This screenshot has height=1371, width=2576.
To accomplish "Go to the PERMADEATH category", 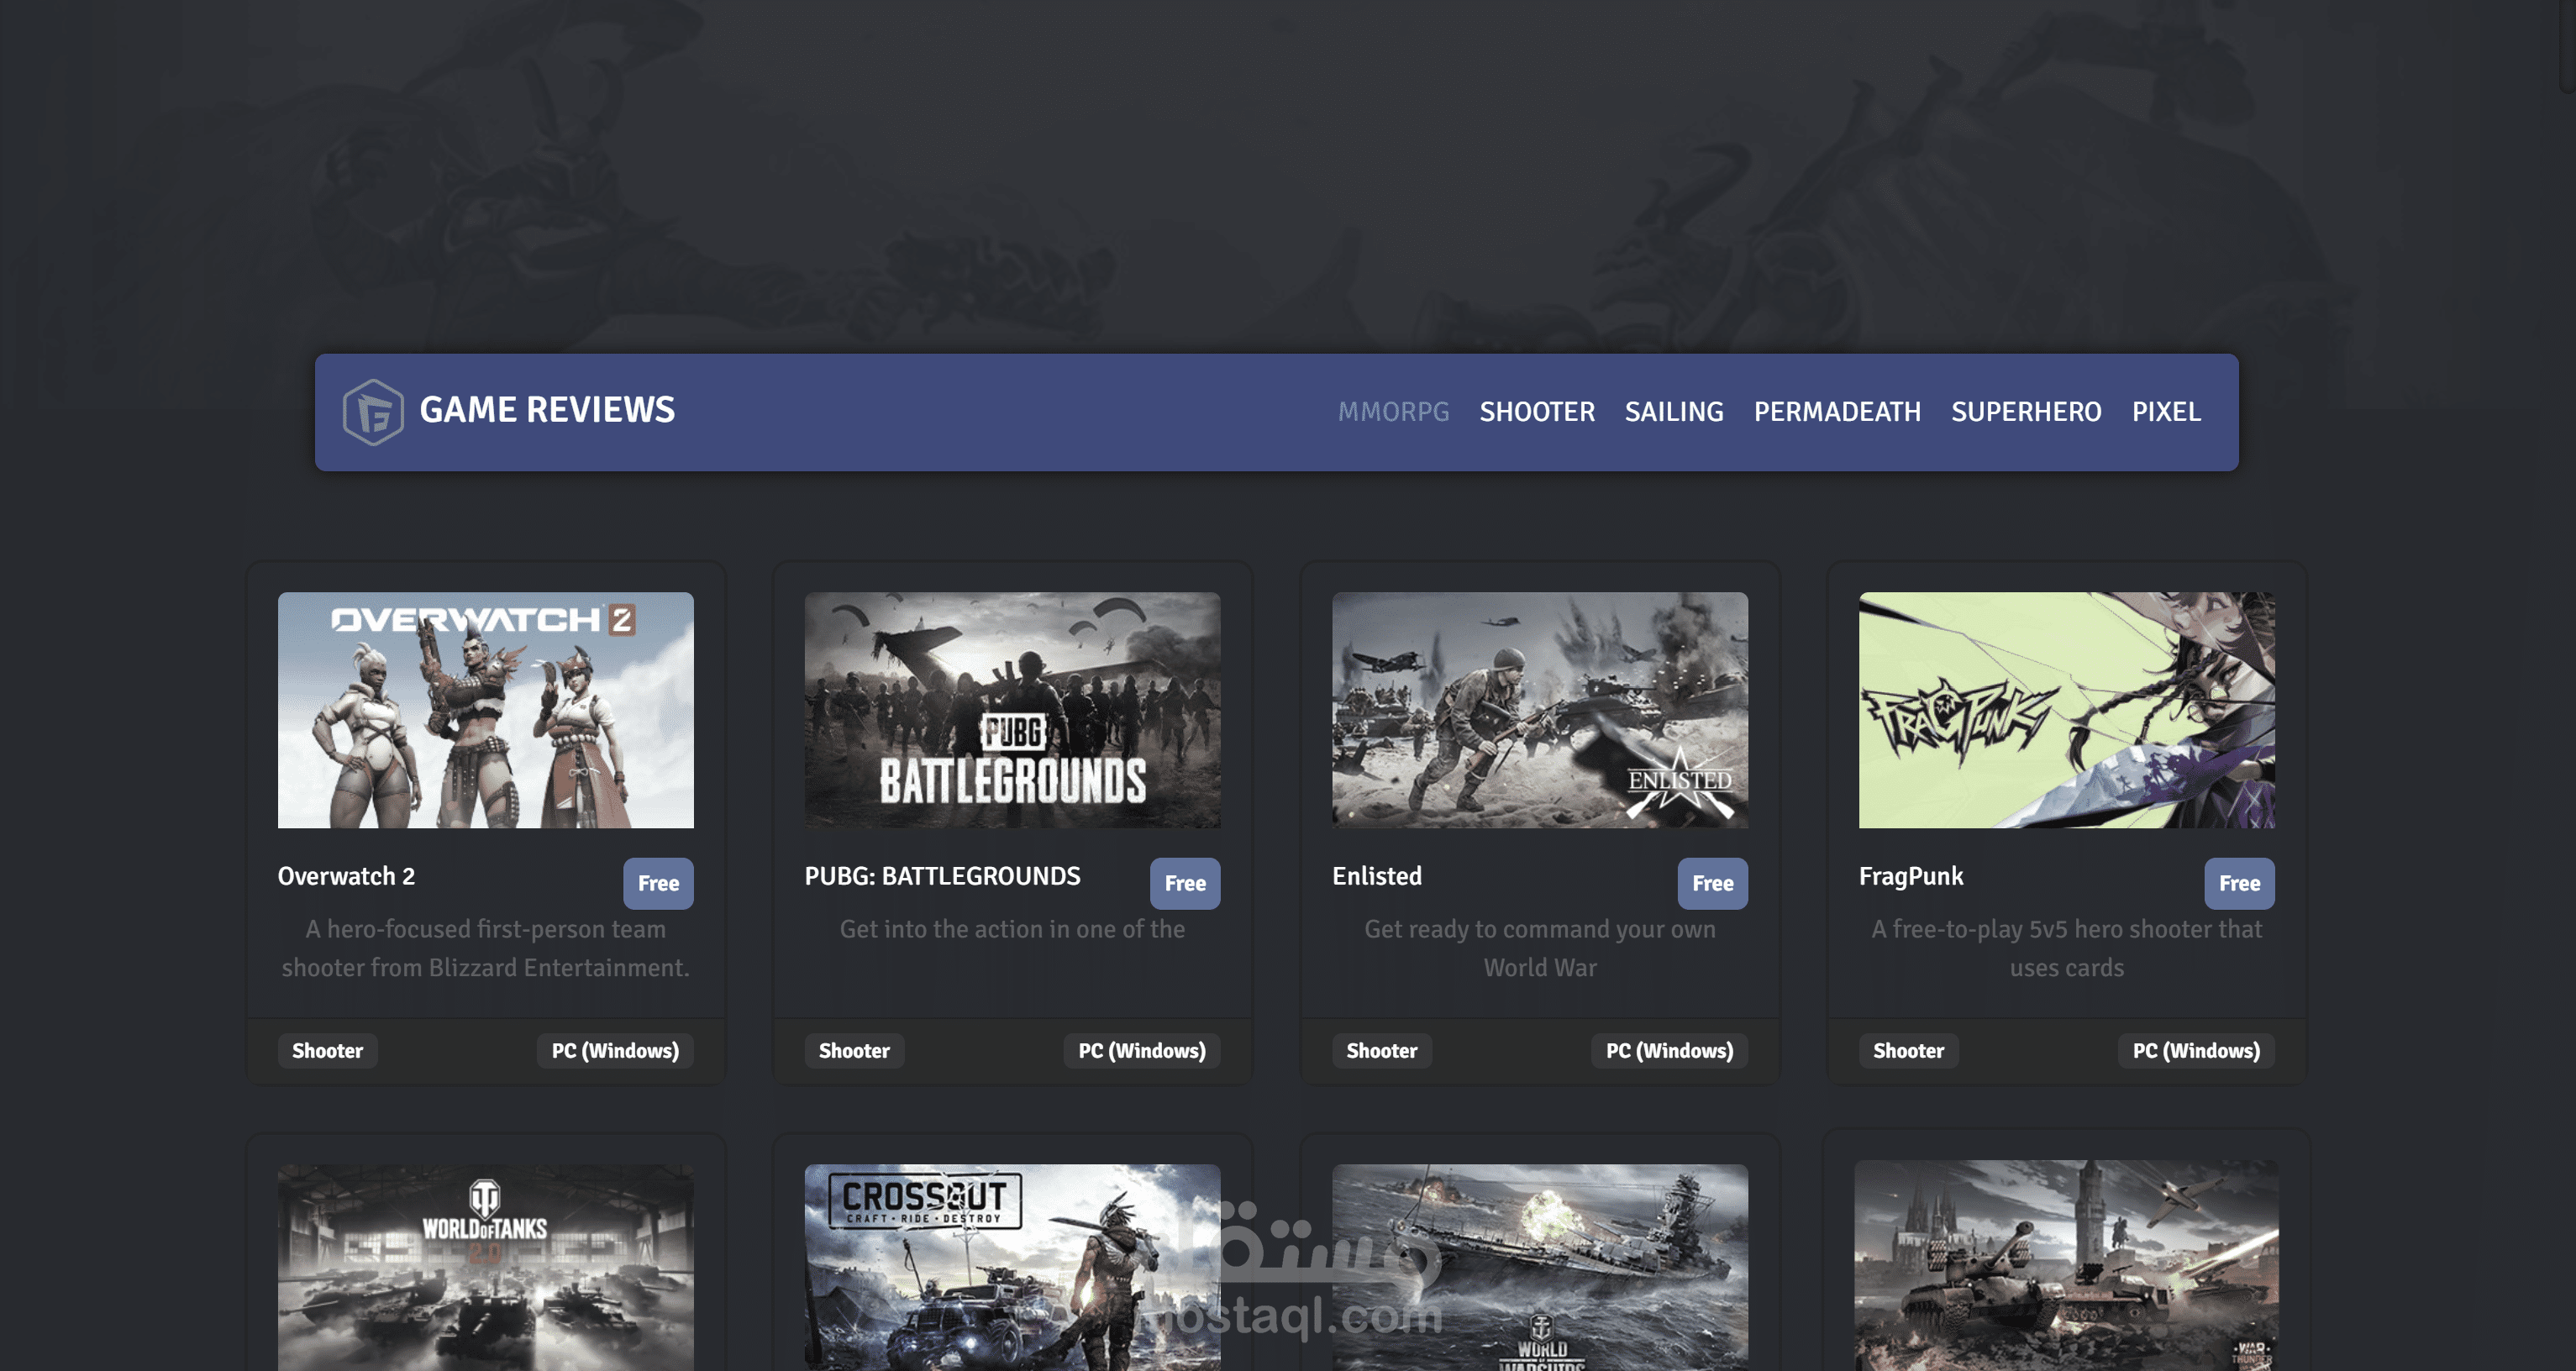I will click(1837, 412).
